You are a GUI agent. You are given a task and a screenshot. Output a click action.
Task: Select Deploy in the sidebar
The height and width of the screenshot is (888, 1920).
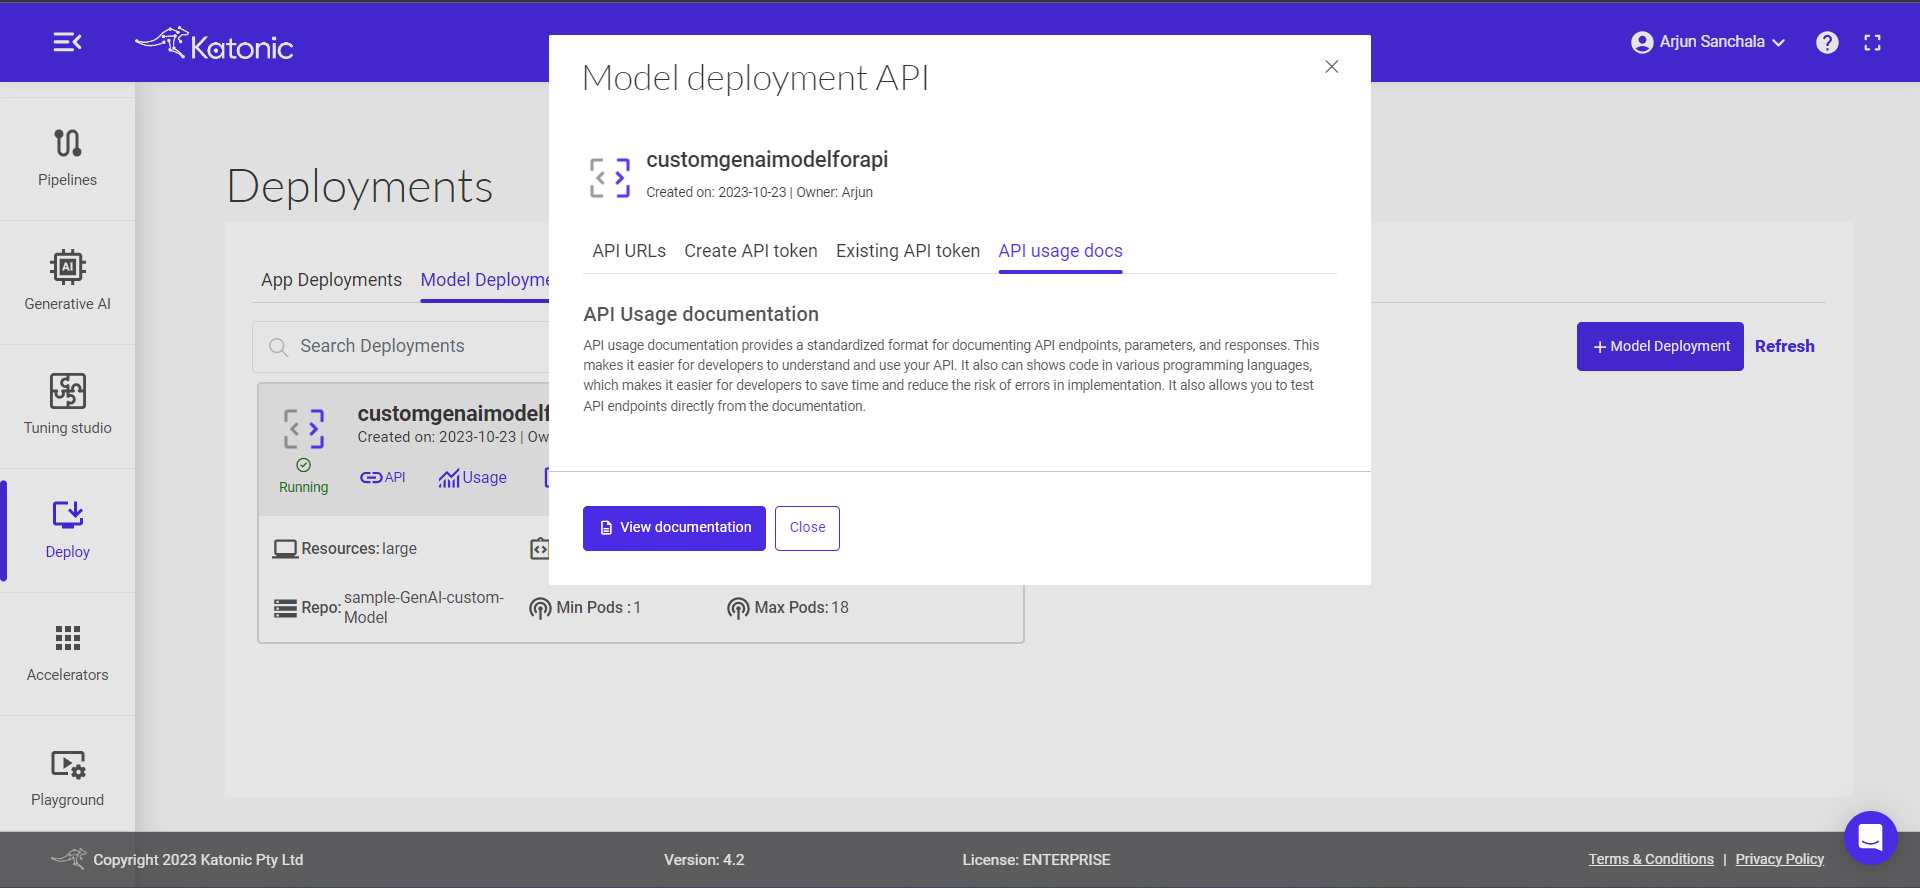[x=67, y=530]
